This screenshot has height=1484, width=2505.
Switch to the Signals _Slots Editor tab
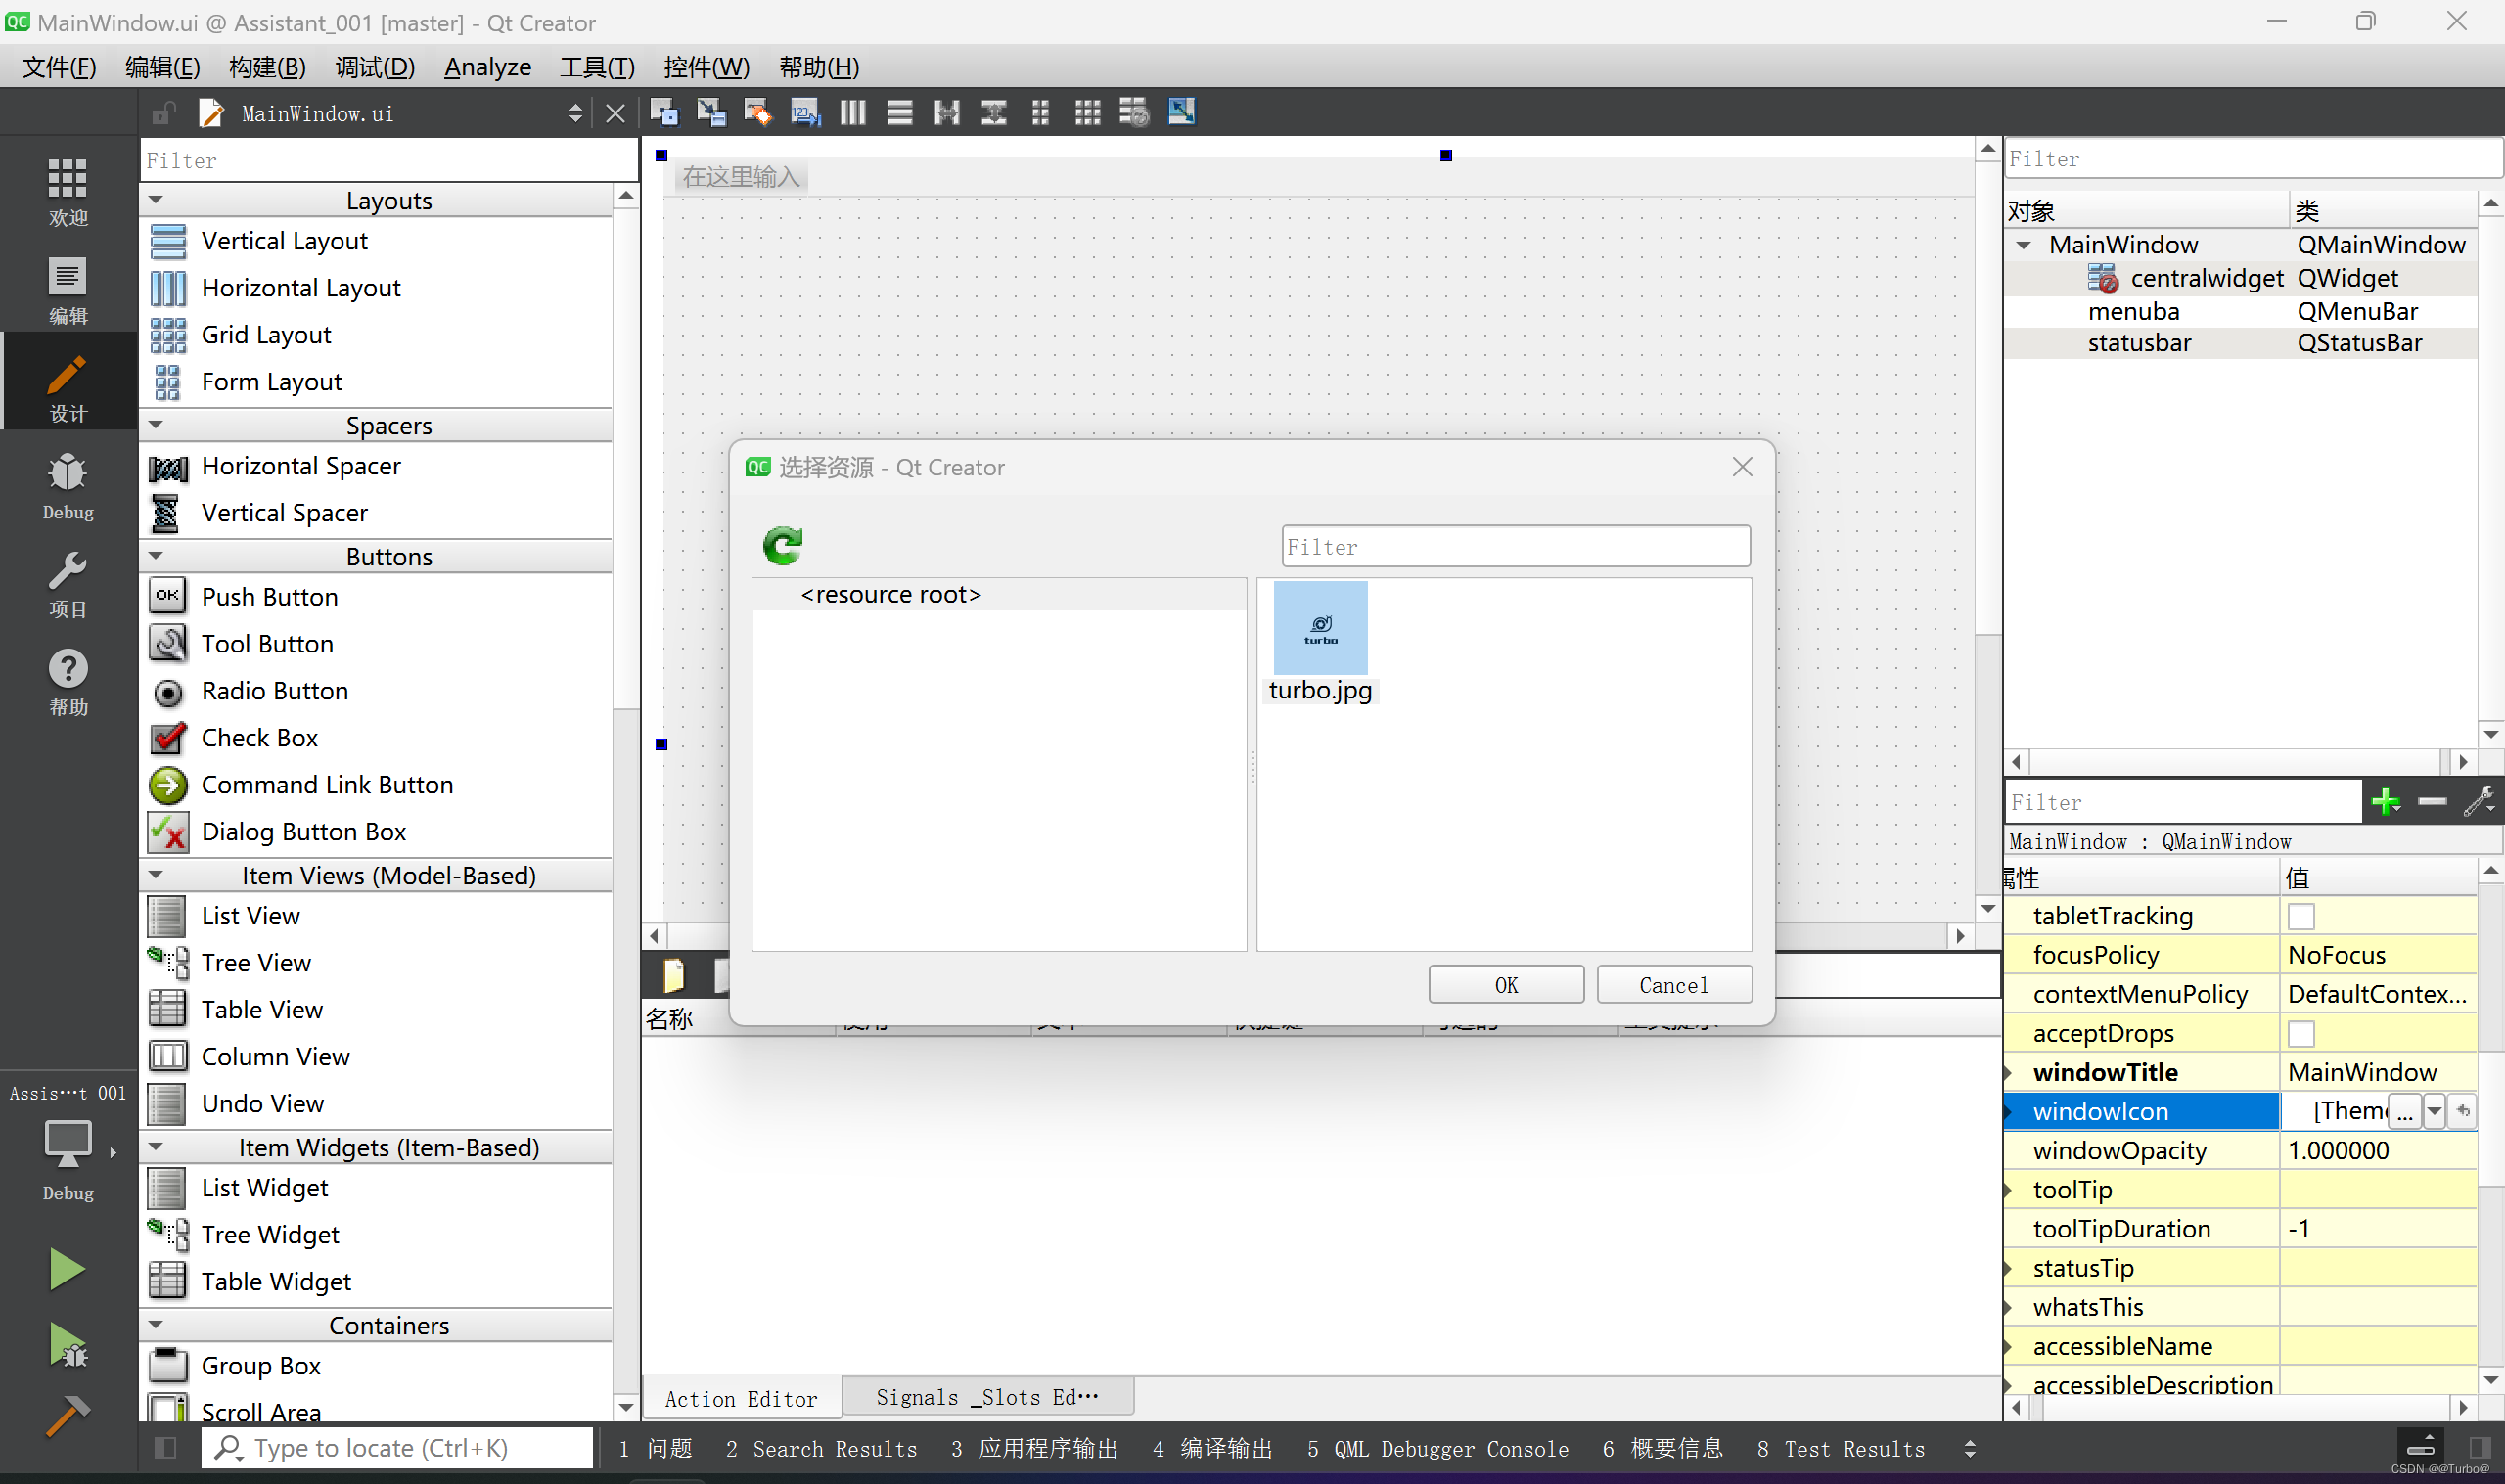pos(987,1397)
